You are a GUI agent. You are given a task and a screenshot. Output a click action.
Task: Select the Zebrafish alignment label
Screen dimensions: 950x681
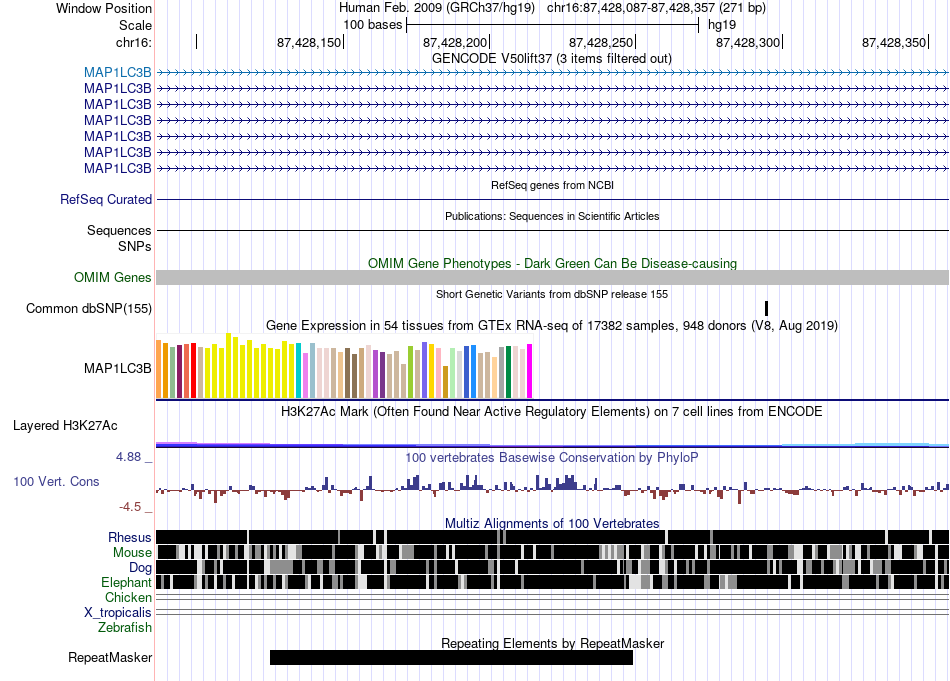click(x=125, y=628)
